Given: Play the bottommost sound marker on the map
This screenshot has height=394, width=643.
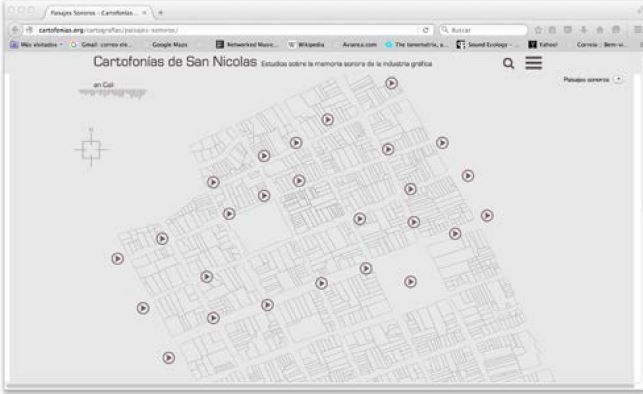Looking at the screenshot, I should click(169, 358).
